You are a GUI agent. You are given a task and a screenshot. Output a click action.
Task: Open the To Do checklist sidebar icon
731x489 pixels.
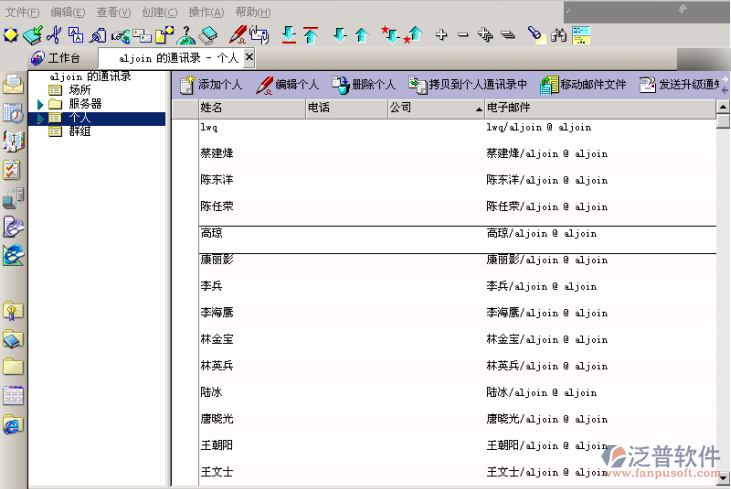(13, 170)
